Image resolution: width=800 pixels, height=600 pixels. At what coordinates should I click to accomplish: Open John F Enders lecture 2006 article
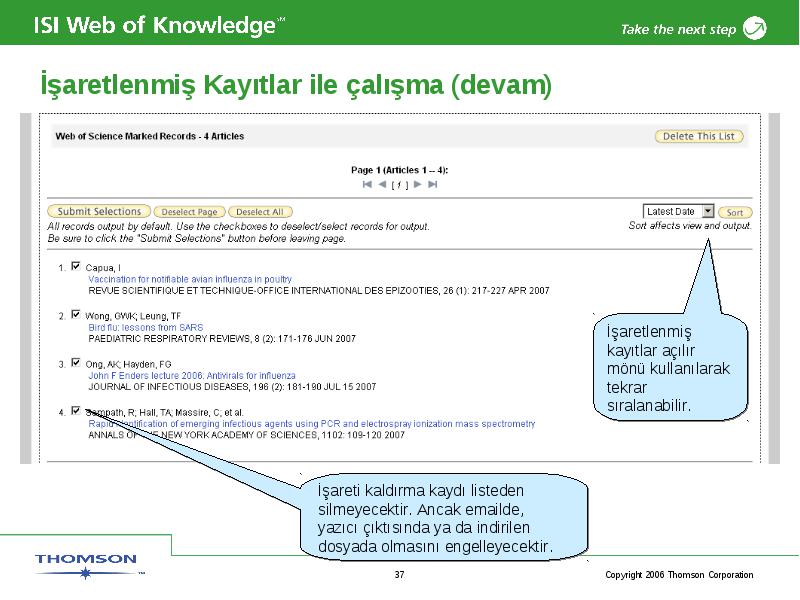point(192,376)
